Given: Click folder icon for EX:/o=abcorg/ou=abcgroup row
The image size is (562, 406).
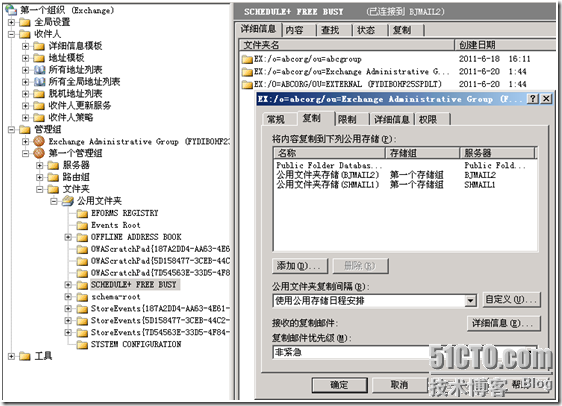Looking at the screenshot, I should coord(247,59).
